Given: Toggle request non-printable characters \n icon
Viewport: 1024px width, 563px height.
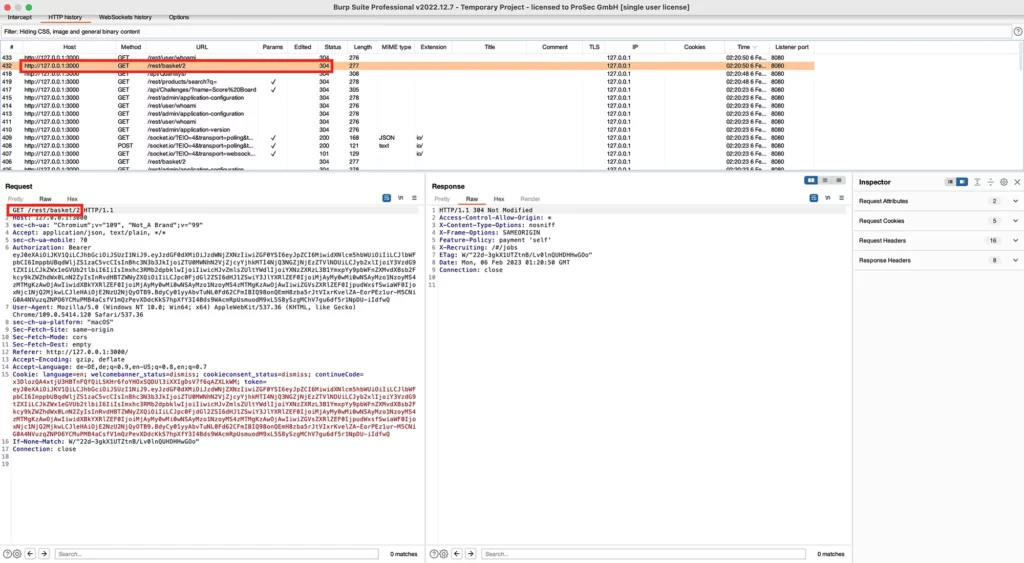Looking at the screenshot, I should click(400, 198).
